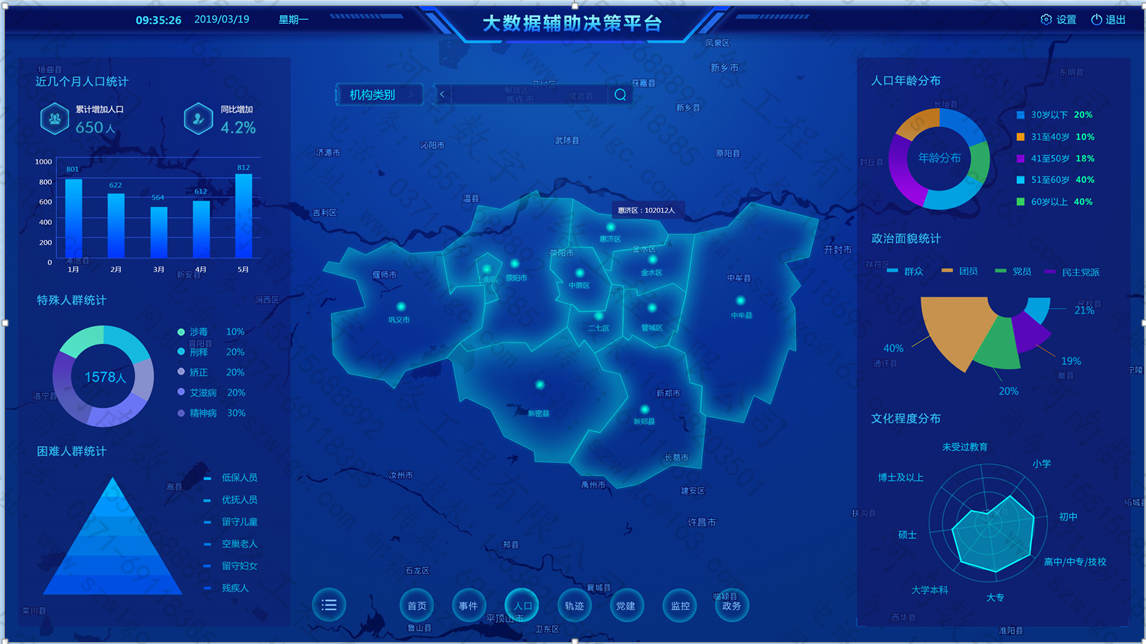Open the 监控 navigation tab
1146x644 pixels.
pos(680,605)
